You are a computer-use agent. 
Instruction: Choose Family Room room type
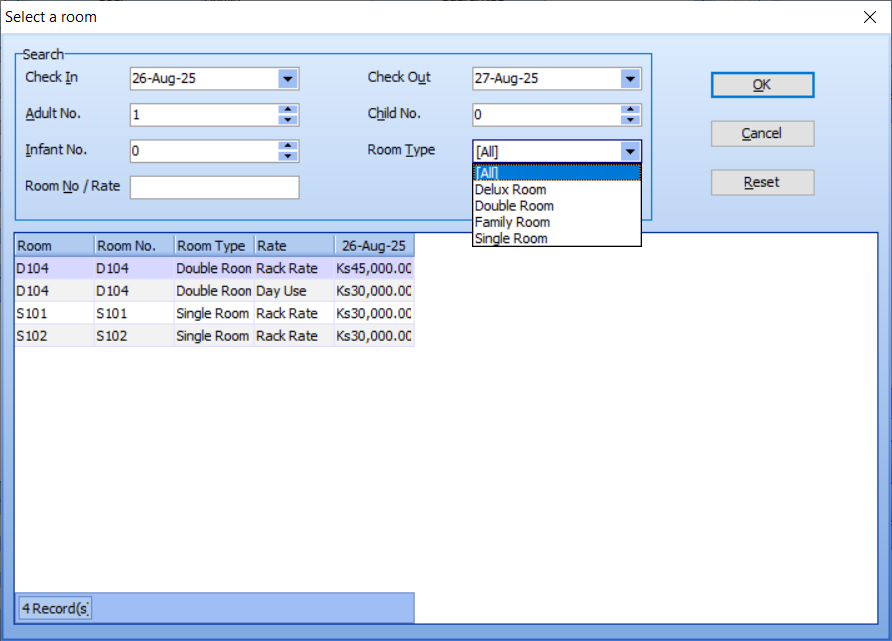point(512,221)
